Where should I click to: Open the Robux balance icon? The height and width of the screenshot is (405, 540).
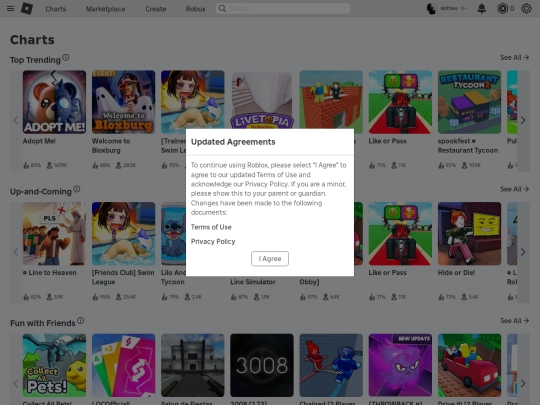point(502,8)
